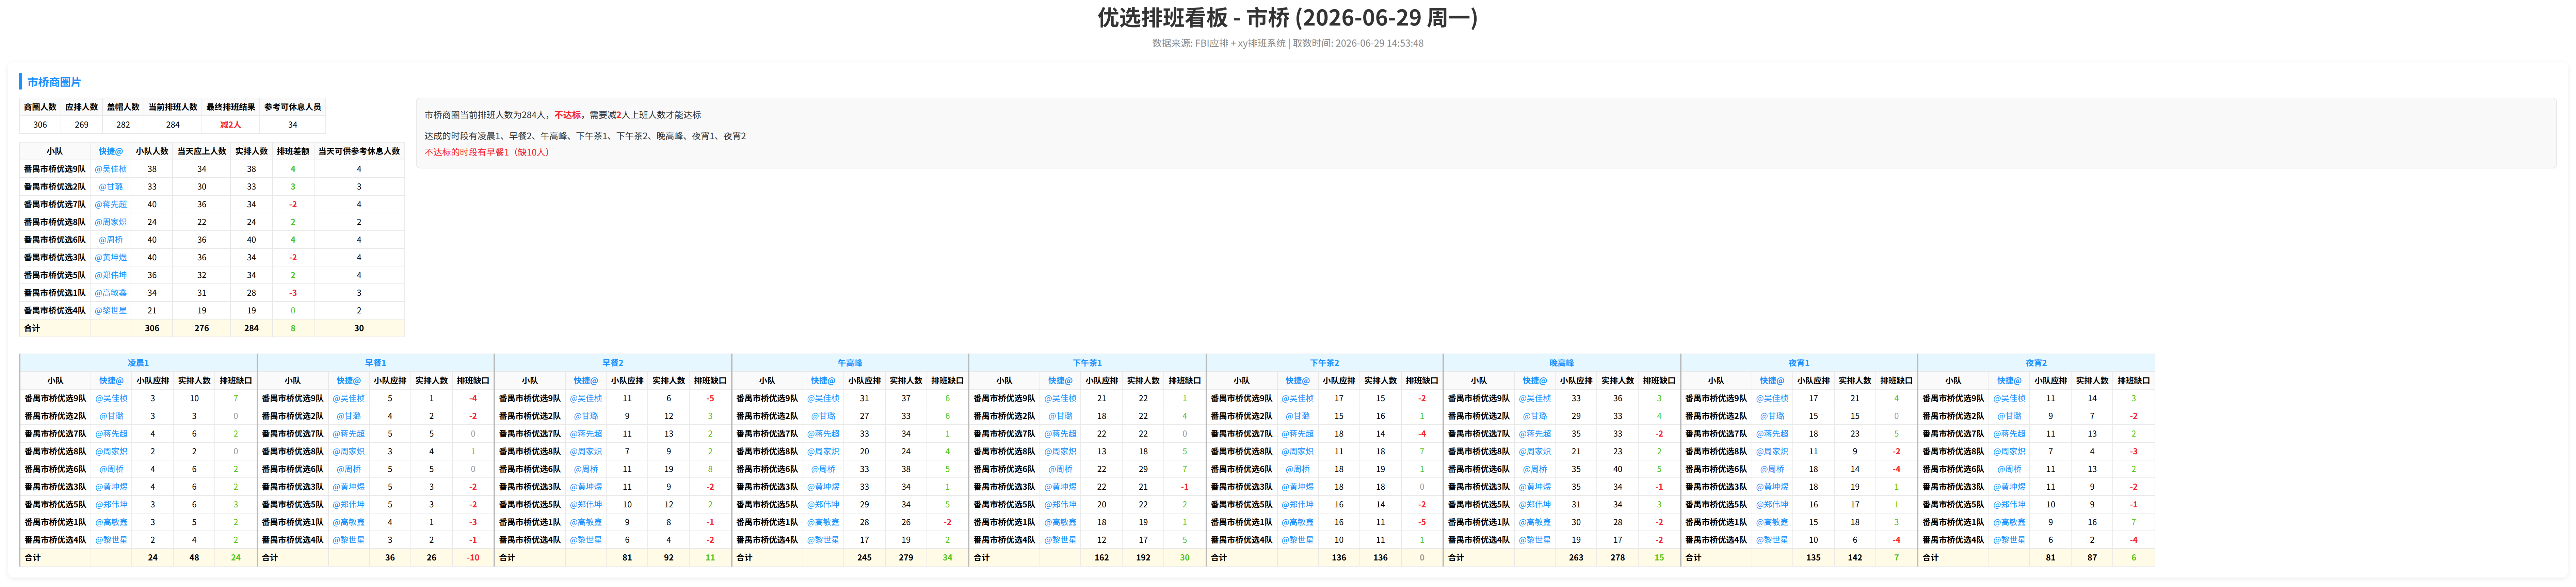Click @吴佳桢 link in the team summary table
2576x587 pixels.
(111, 169)
